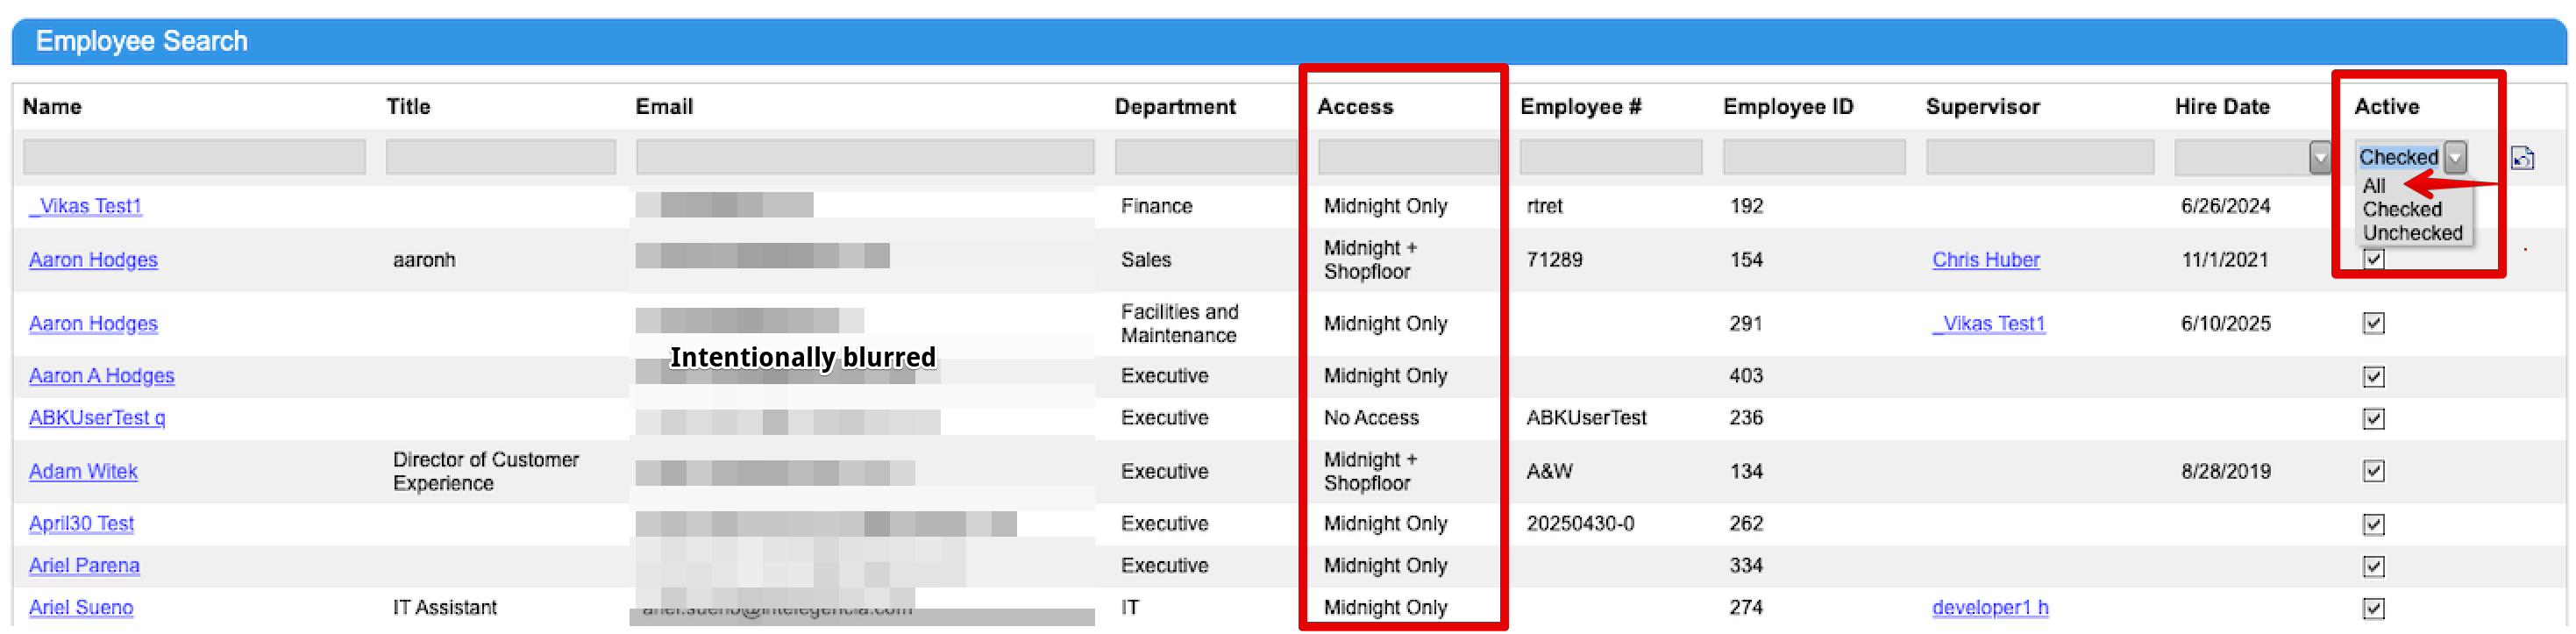Screen dimensions: 2576x634
Task: Click the Department filter field
Action: (x=1205, y=158)
